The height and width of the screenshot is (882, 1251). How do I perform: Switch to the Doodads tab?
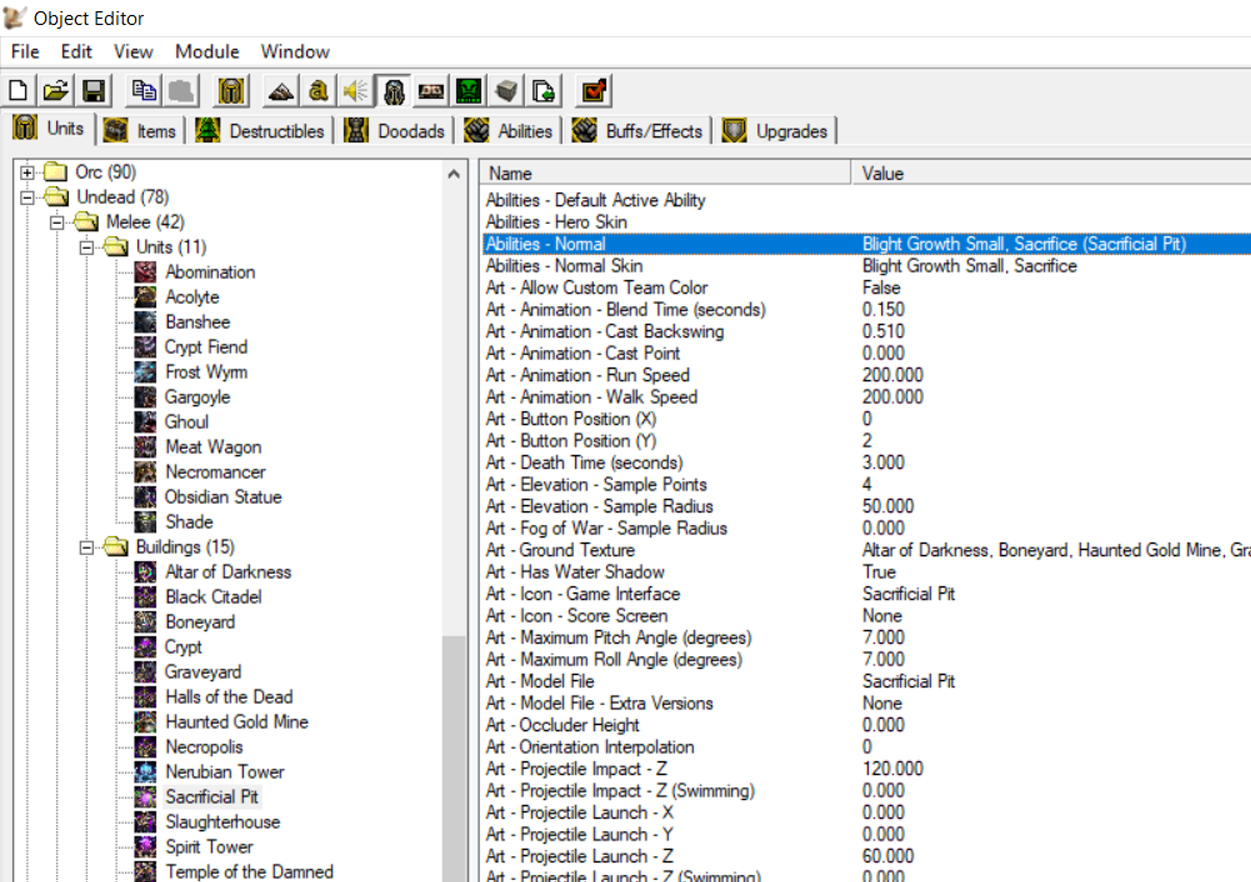pos(395,131)
